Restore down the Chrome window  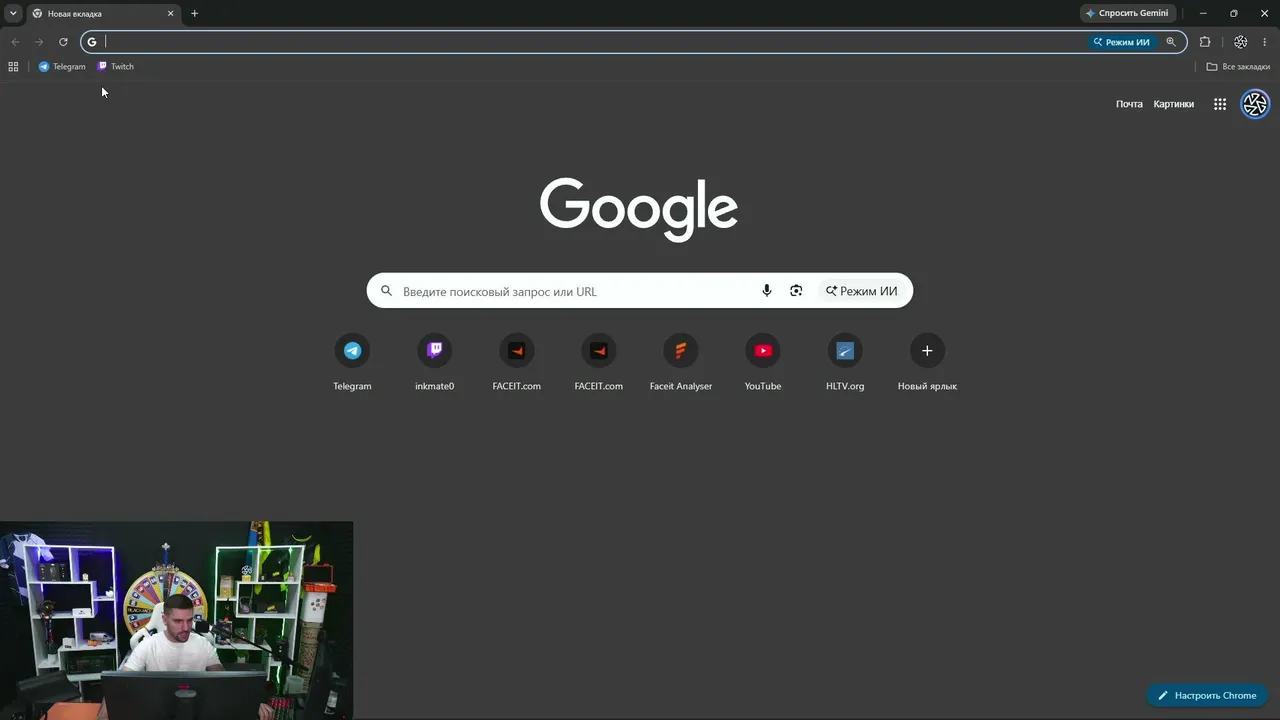[1234, 13]
